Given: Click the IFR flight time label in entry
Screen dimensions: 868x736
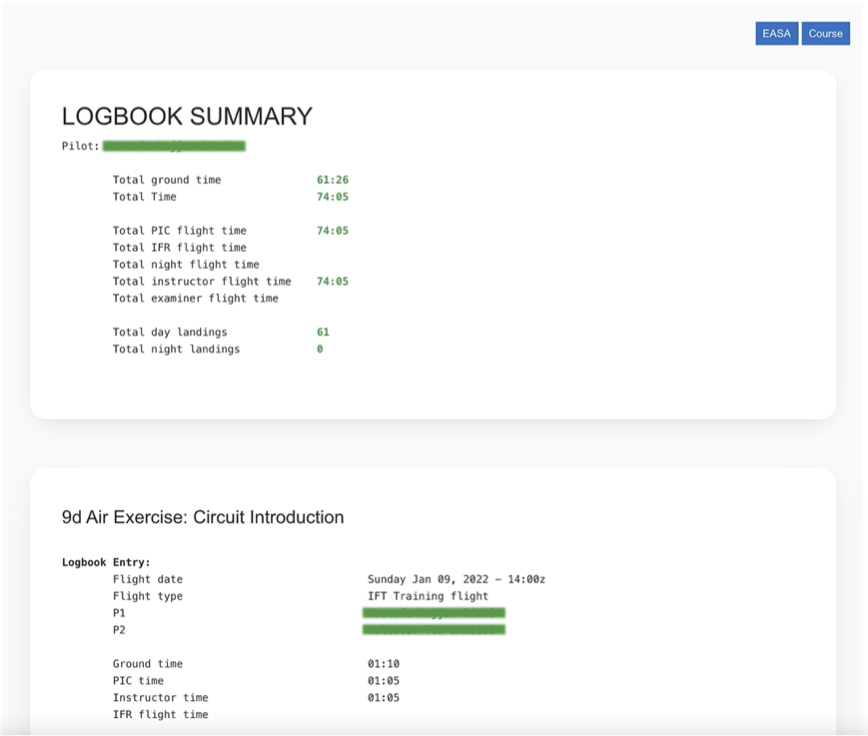Looking at the screenshot, I should (x=161, y=714).
